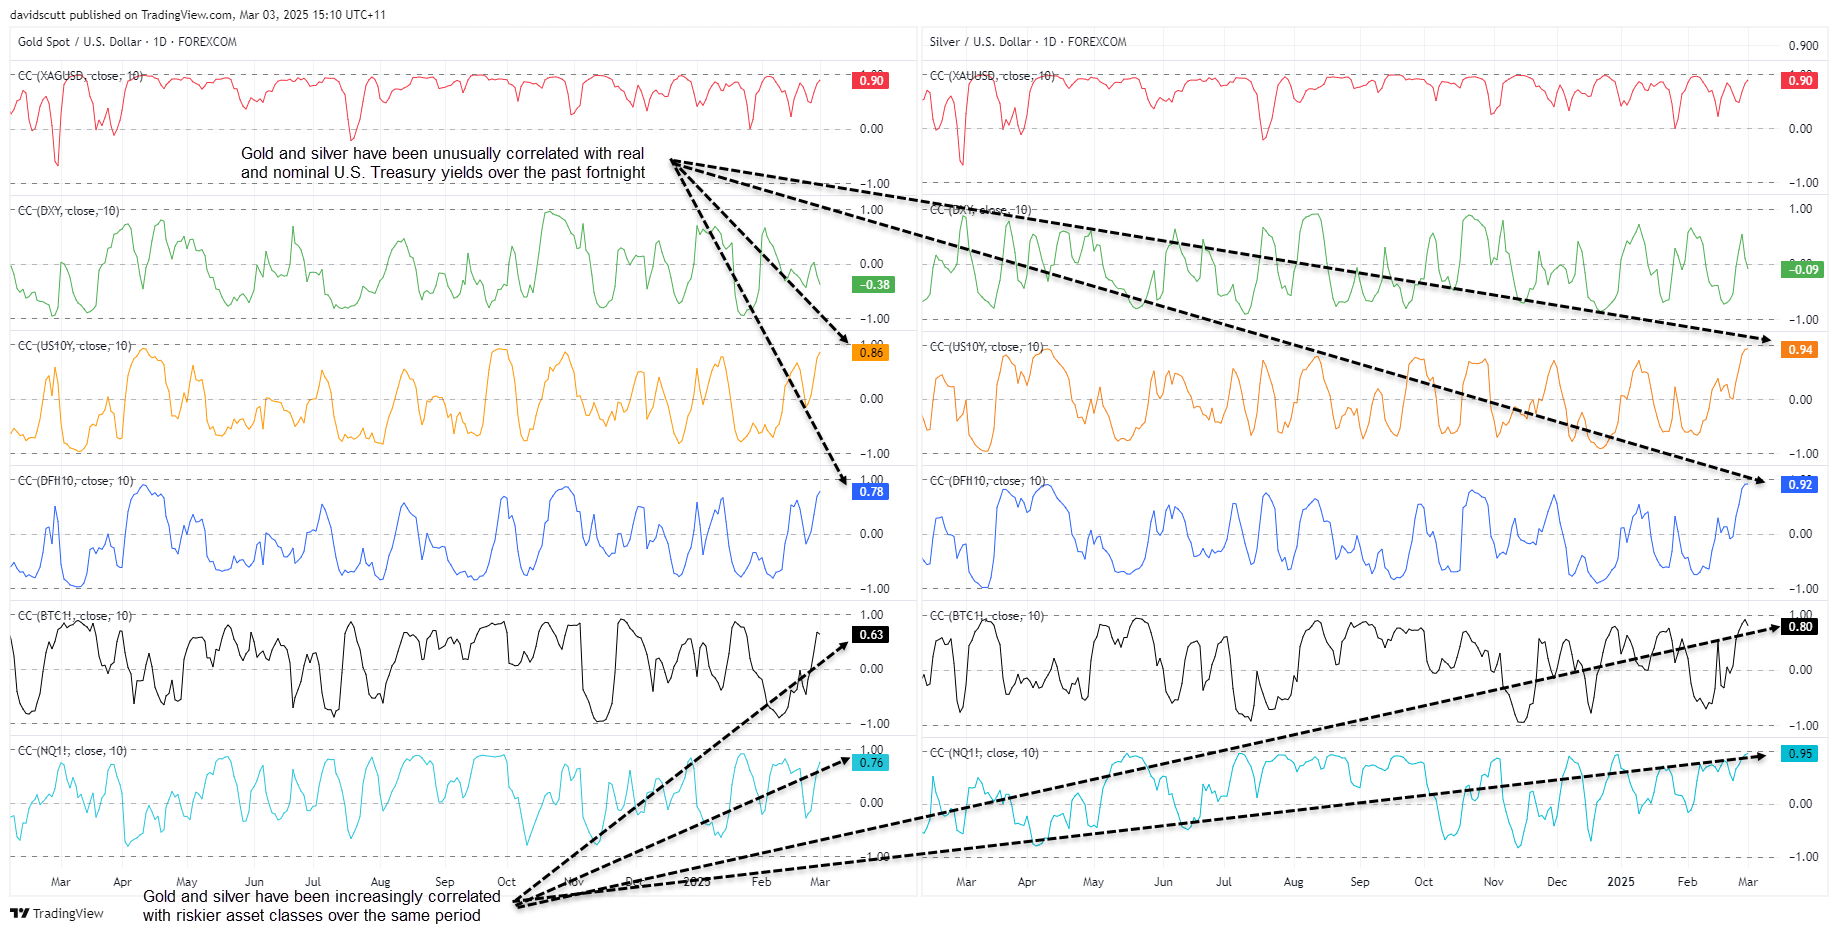The width and height of the screenshot is (1838, 931).
Task: Click Jul on the Silver chart time axis
Action: [1224, 882]
